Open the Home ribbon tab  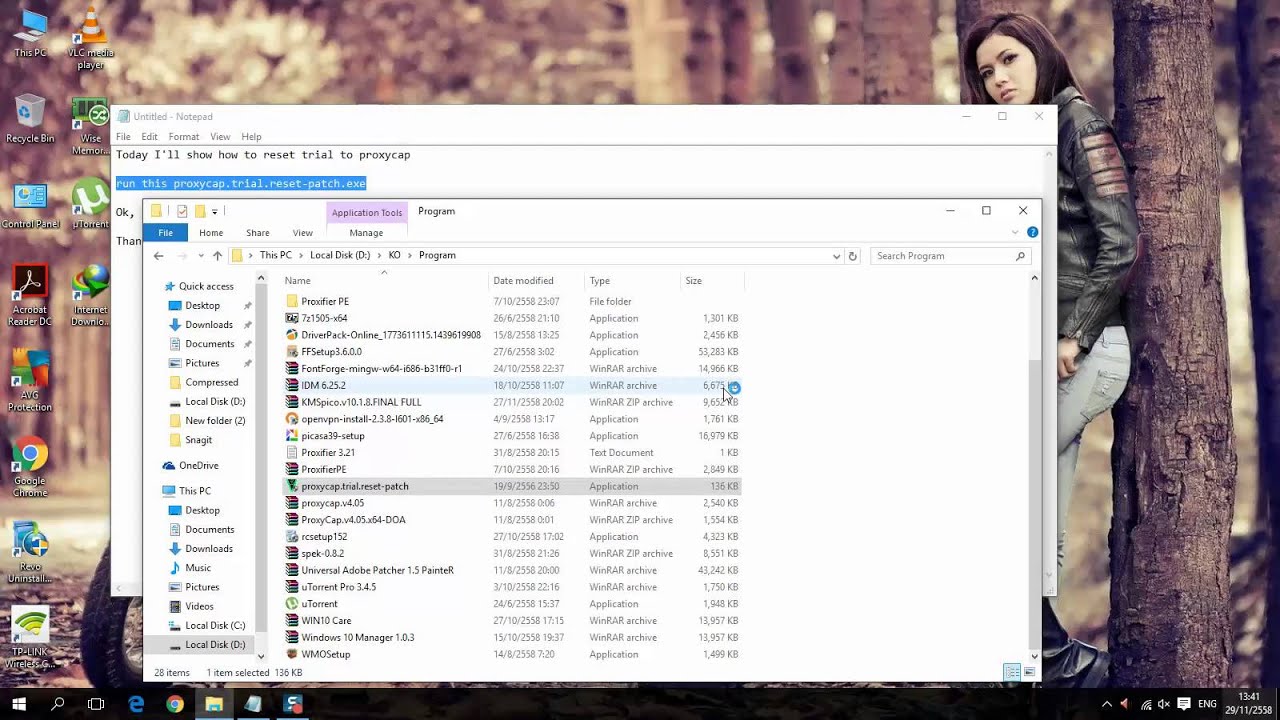(211, 233)
